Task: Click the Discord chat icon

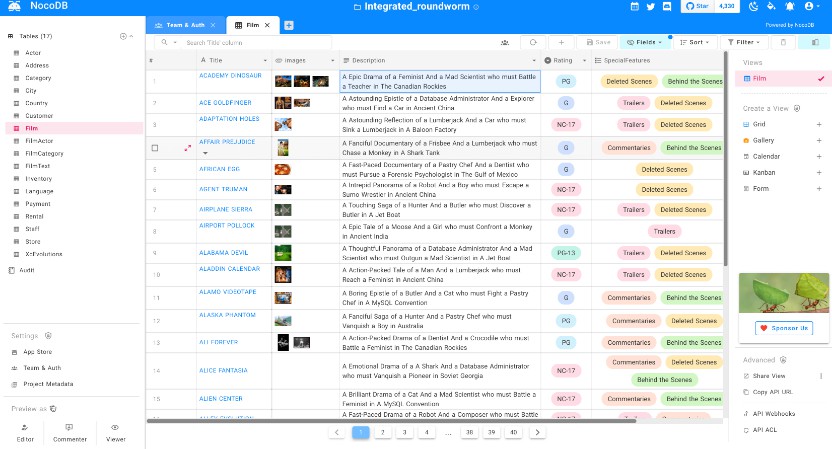Action: click(667, 7)
